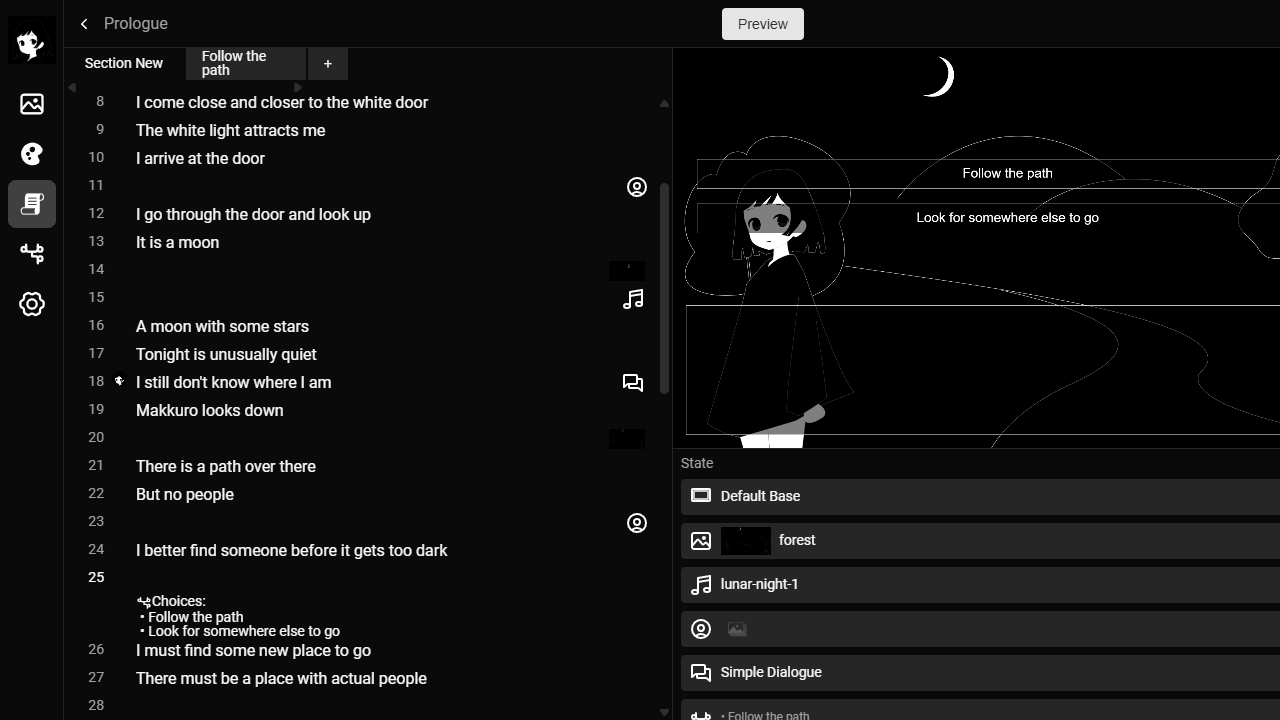1280x720 pixels.
Task: Click the right tab-scroll arrow
Action: tap(297, 87)
